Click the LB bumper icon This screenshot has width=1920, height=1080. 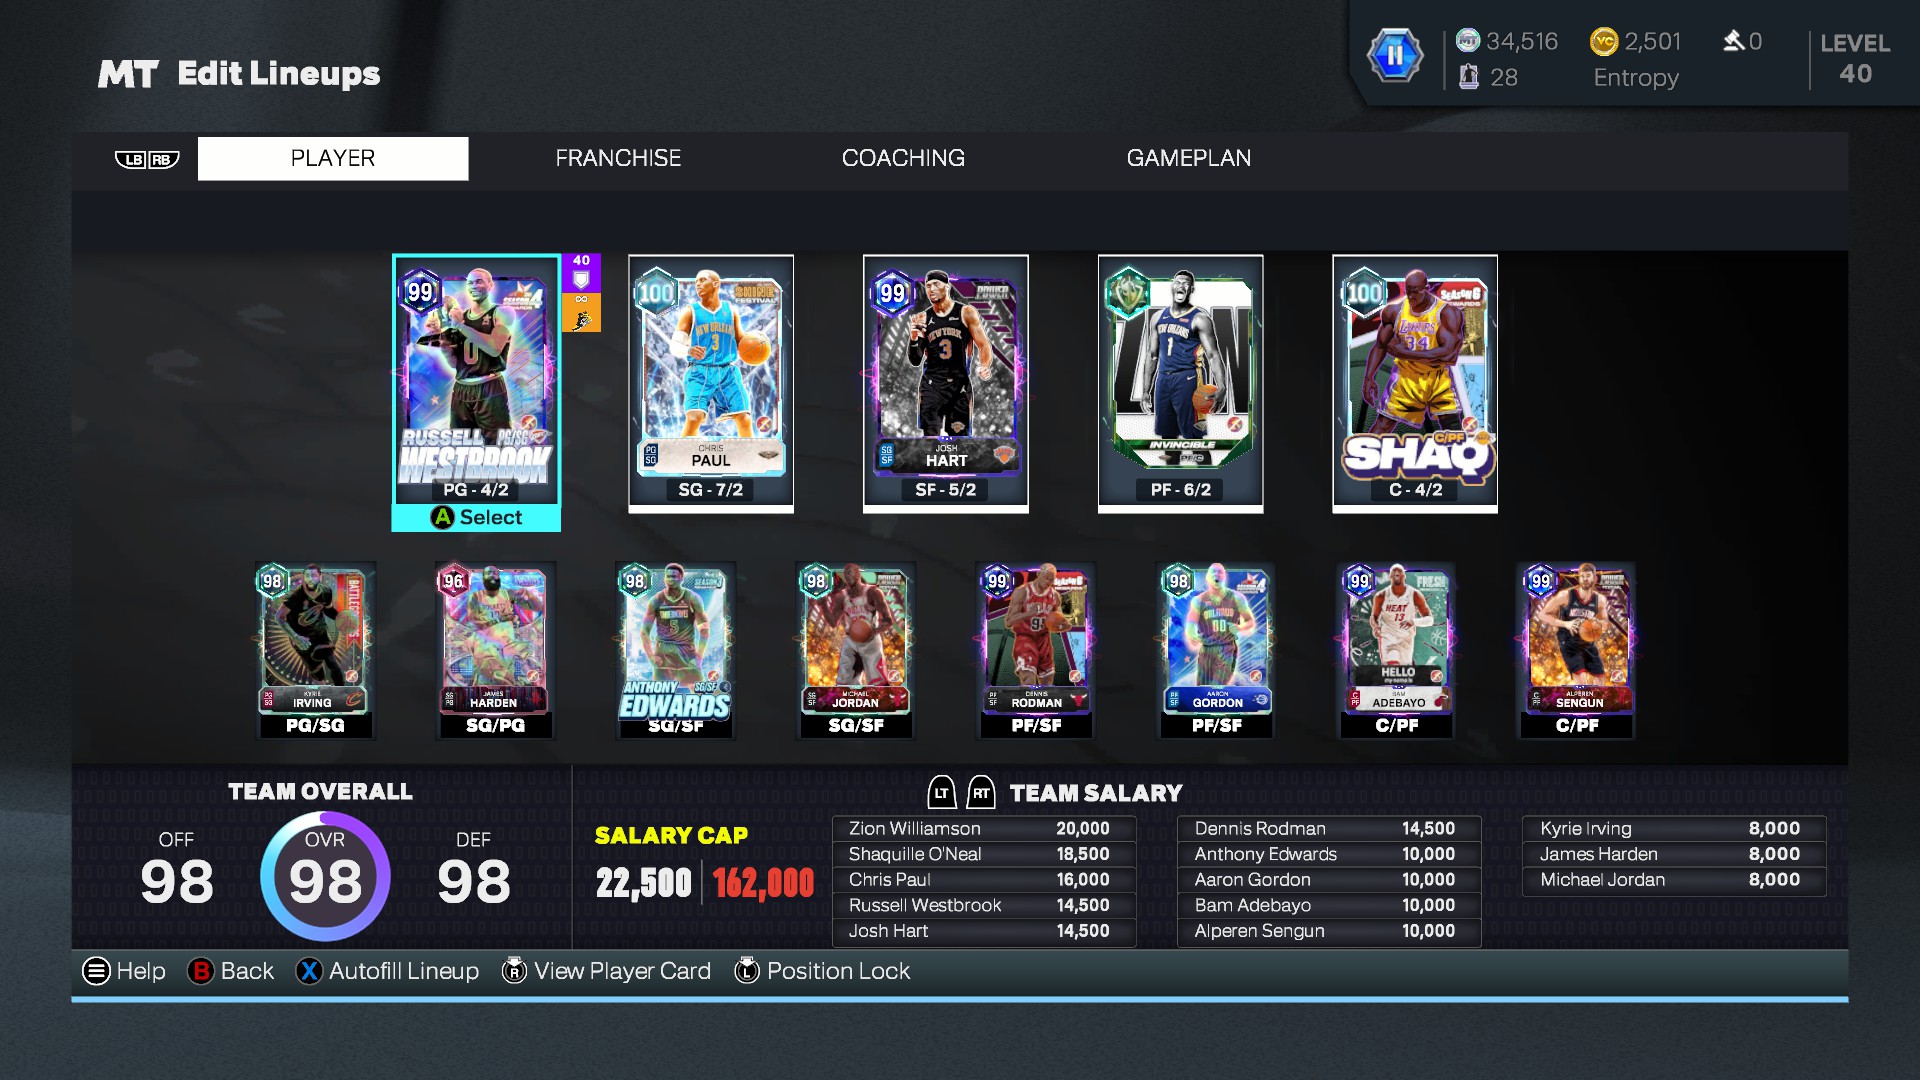tap(131, 159)
